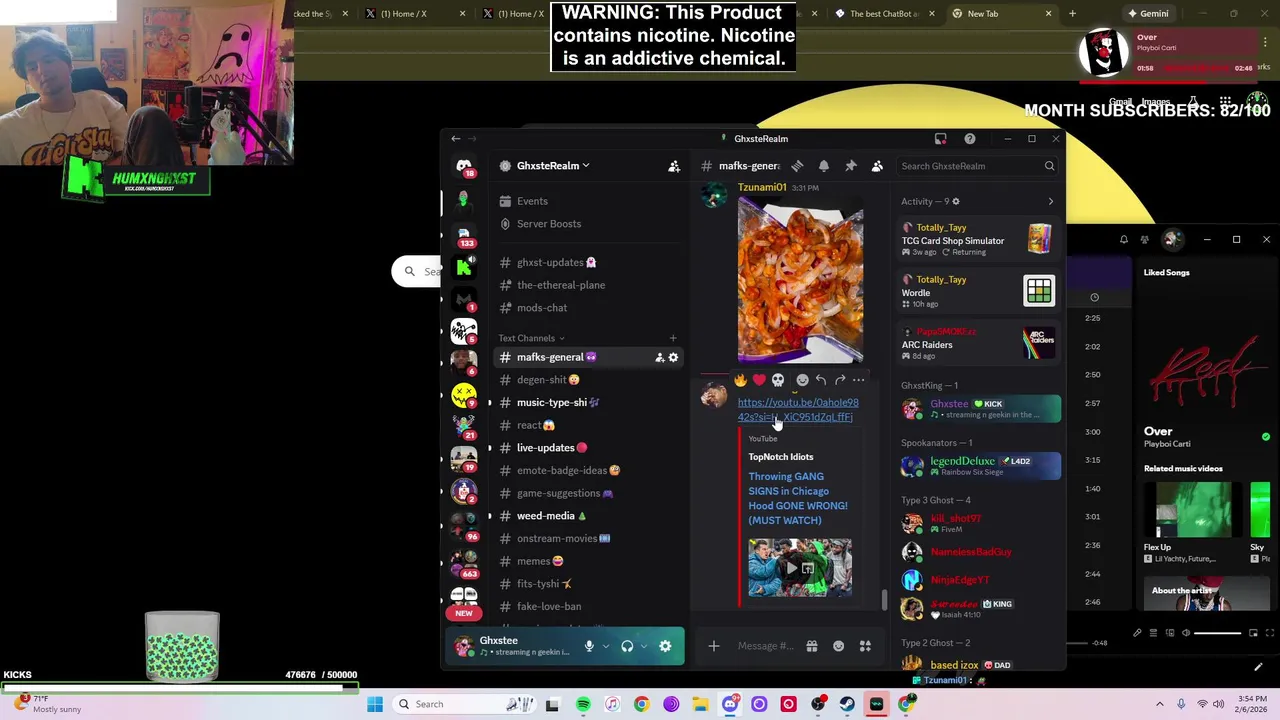Toggle the Discord microphone mute
1280x720 pixels.
tap(589, 646)
